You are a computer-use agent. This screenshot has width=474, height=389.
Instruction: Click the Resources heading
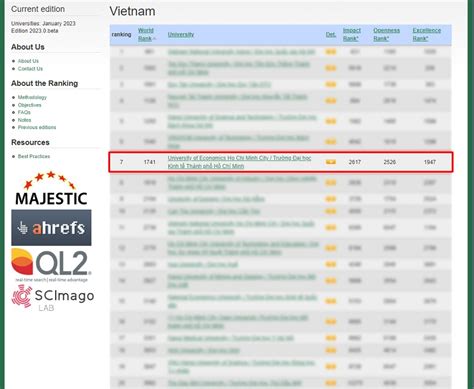30,142
